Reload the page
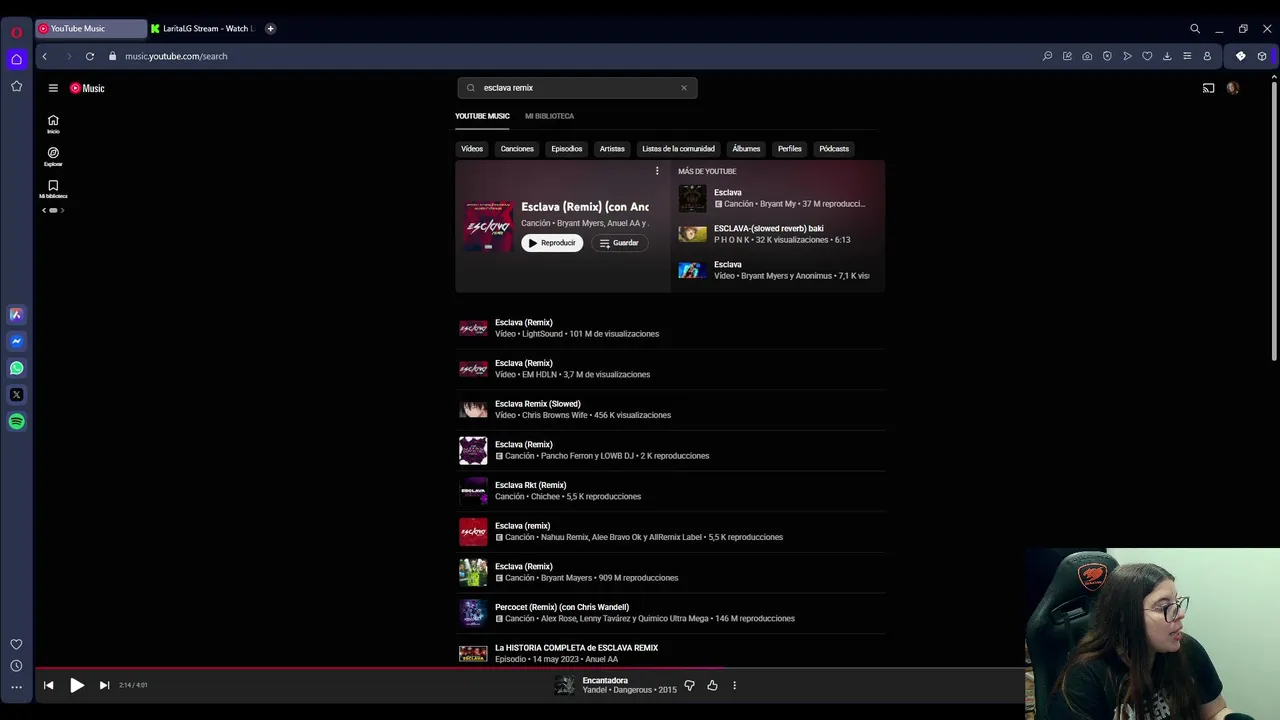 (90, 56)
